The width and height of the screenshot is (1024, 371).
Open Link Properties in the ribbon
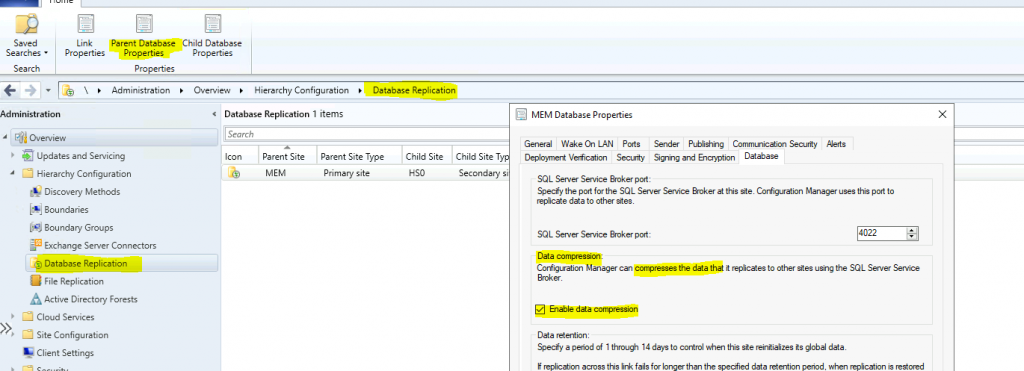85,35
